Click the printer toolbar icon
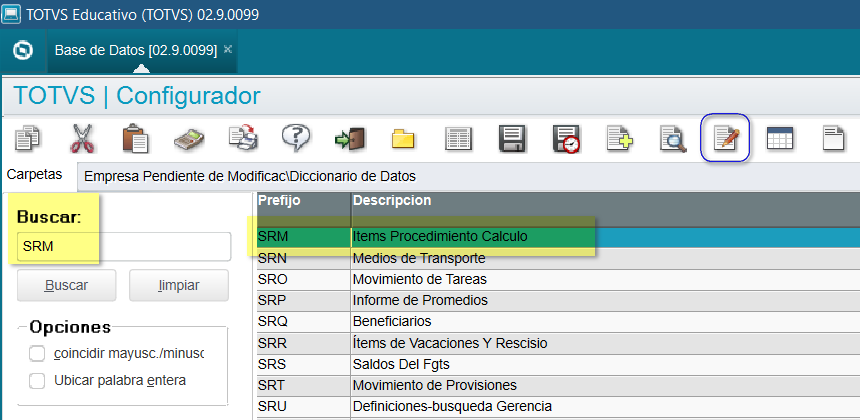Image resolution: width=860 pixels, height=420 pixels. 243,138
